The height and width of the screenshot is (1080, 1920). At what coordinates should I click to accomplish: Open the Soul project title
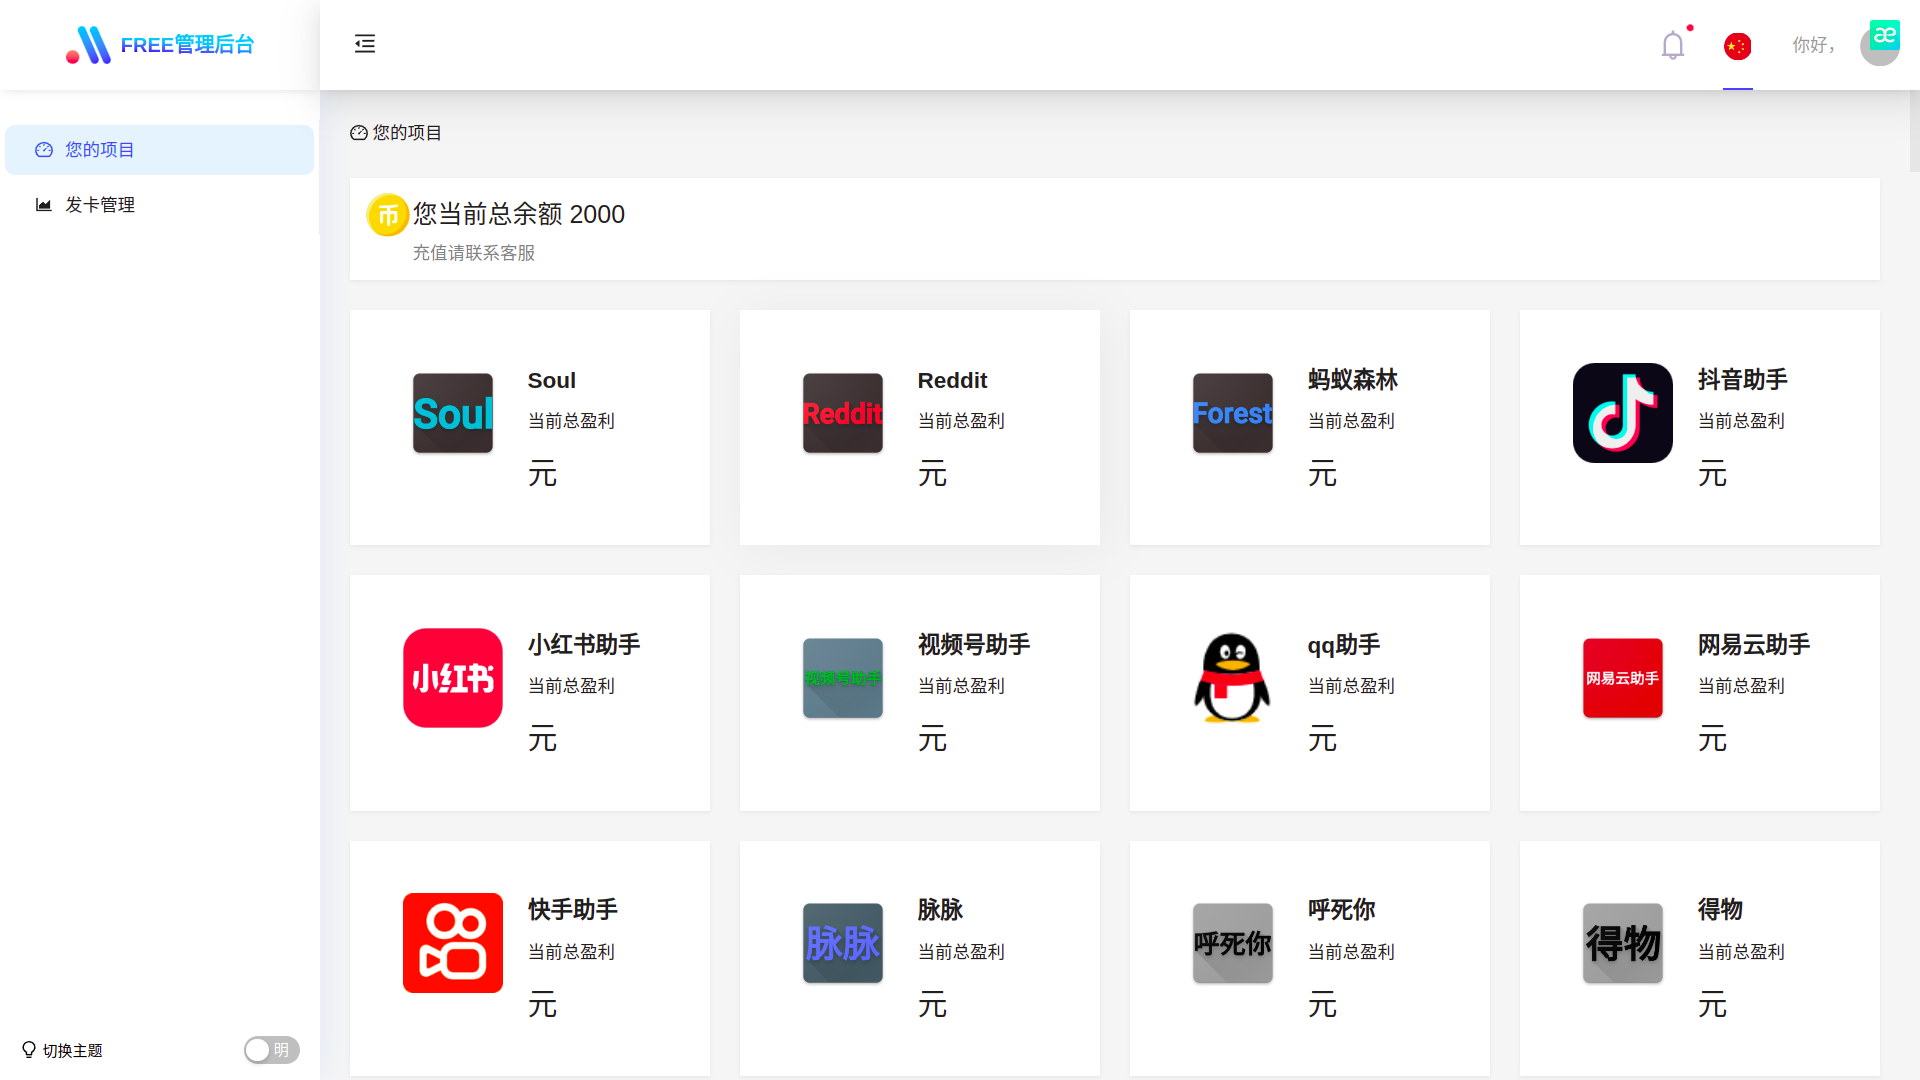click(552, 381)
